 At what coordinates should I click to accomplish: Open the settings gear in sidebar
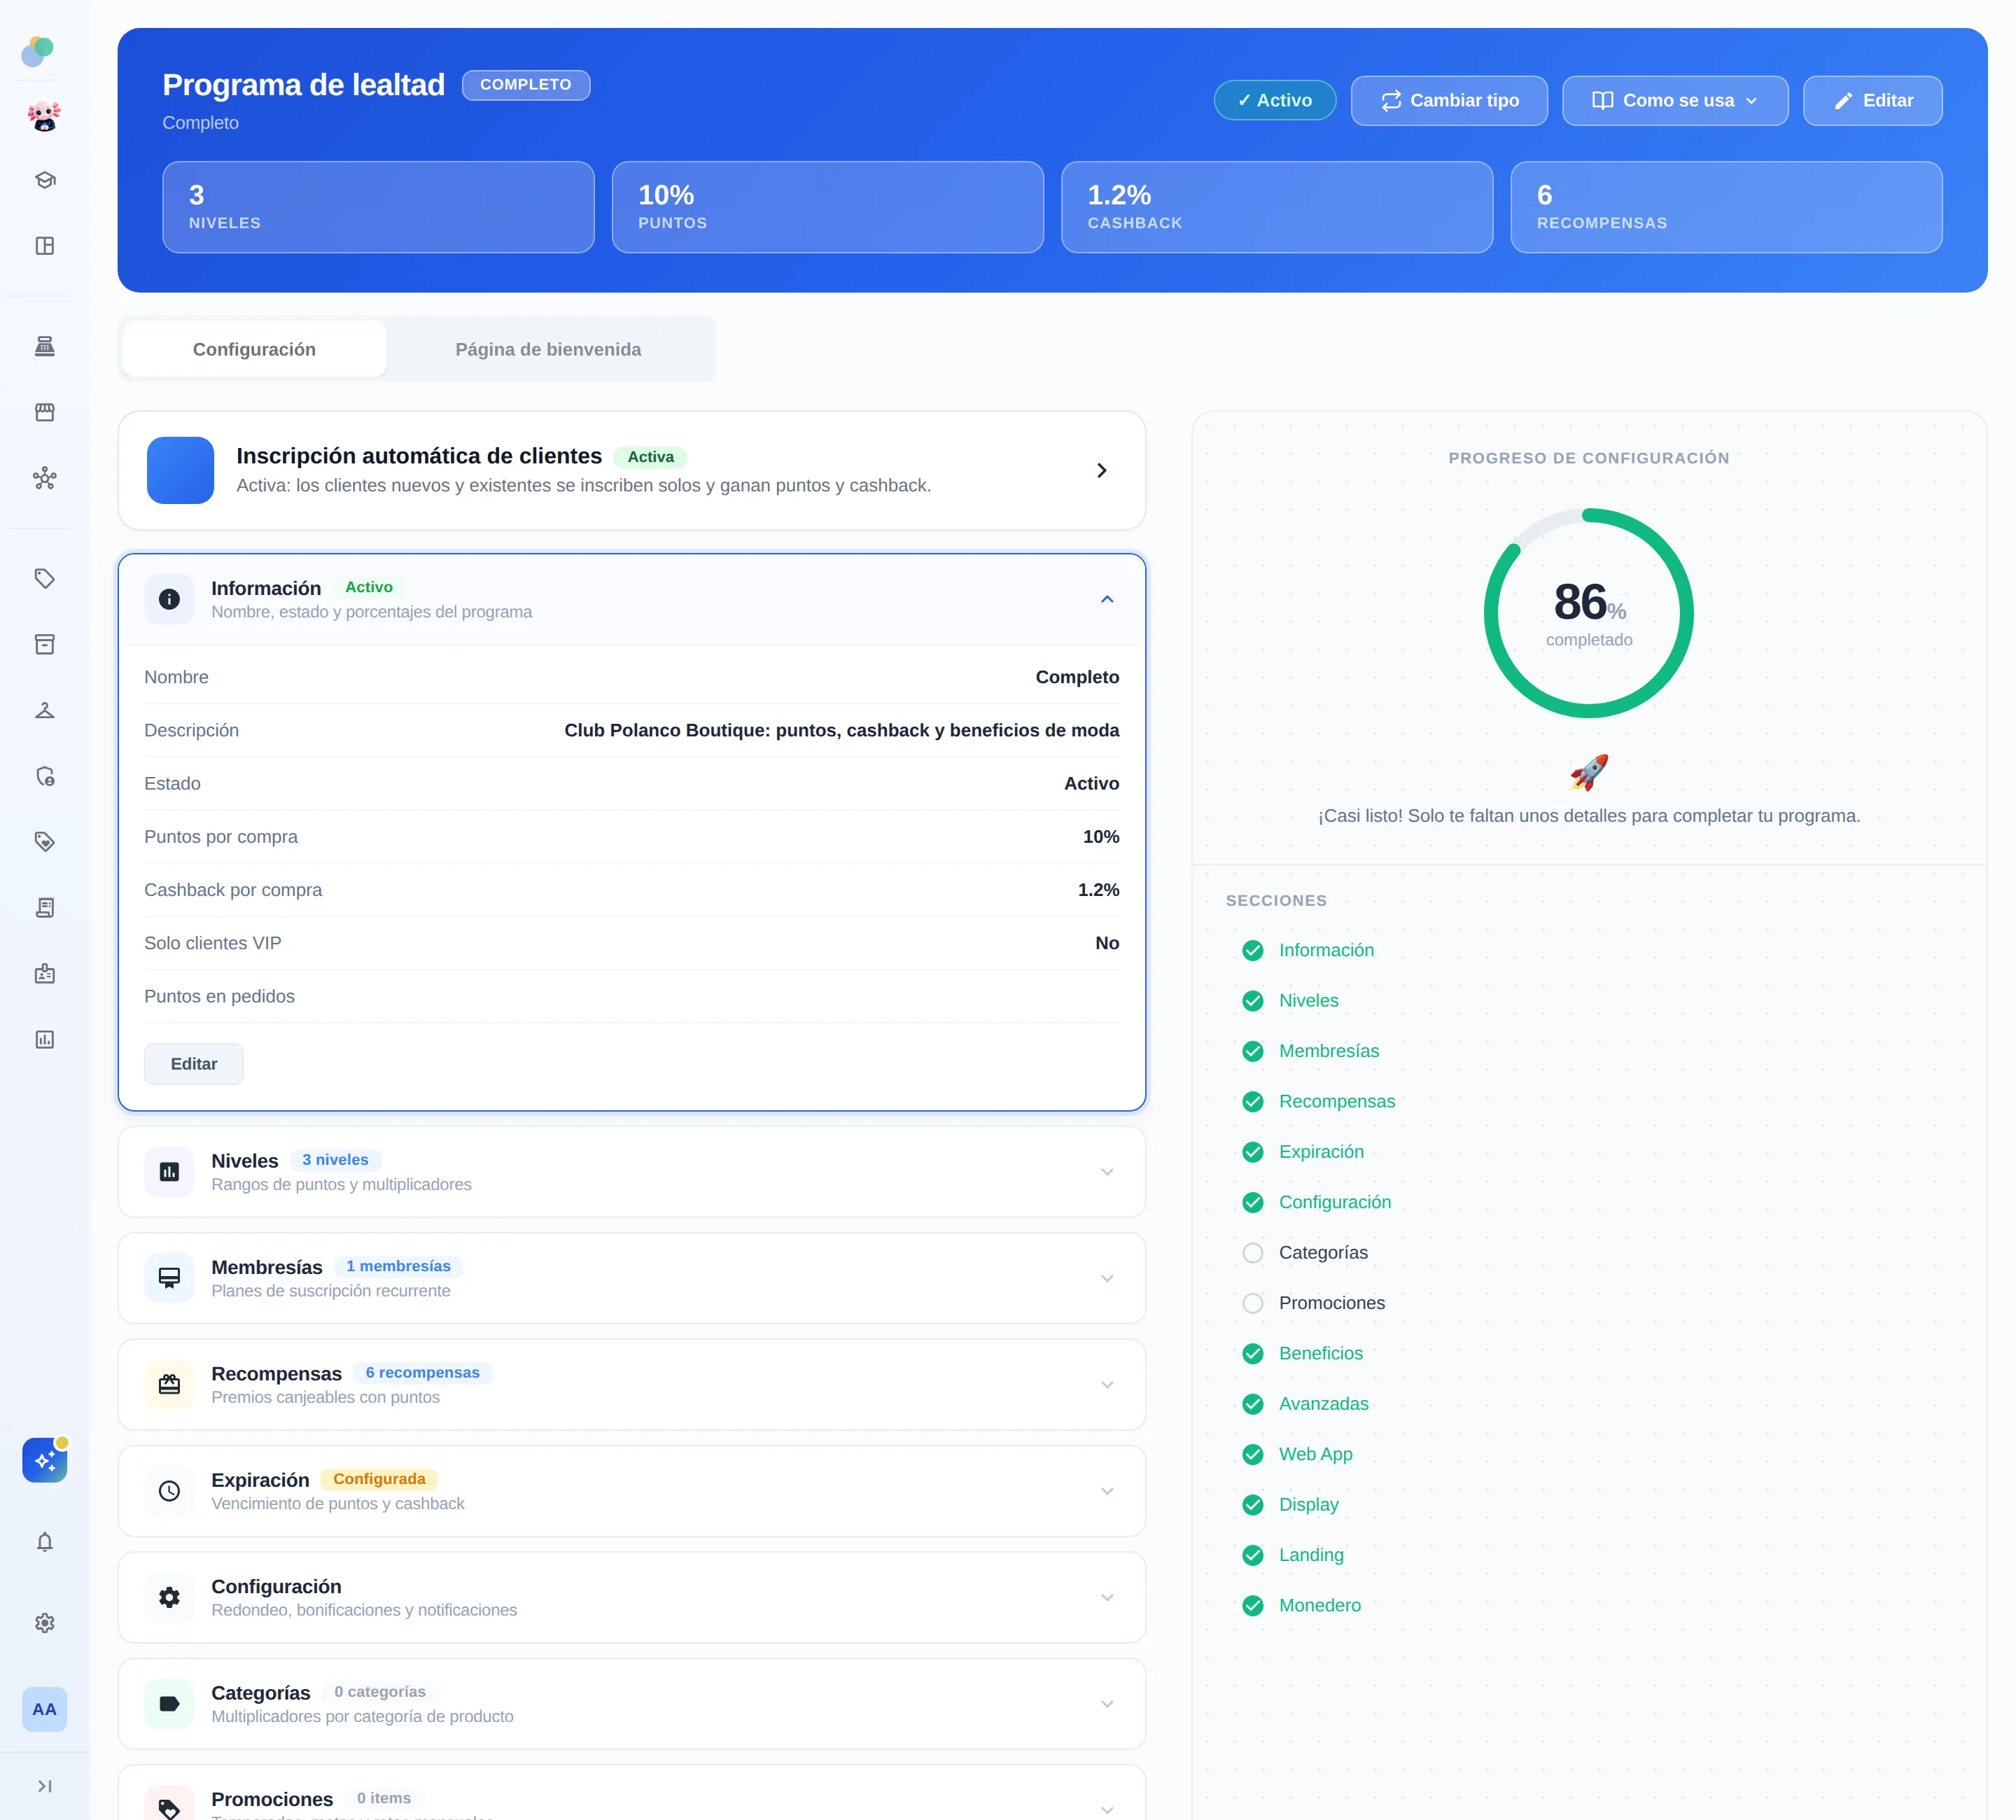coord(44,1623)
